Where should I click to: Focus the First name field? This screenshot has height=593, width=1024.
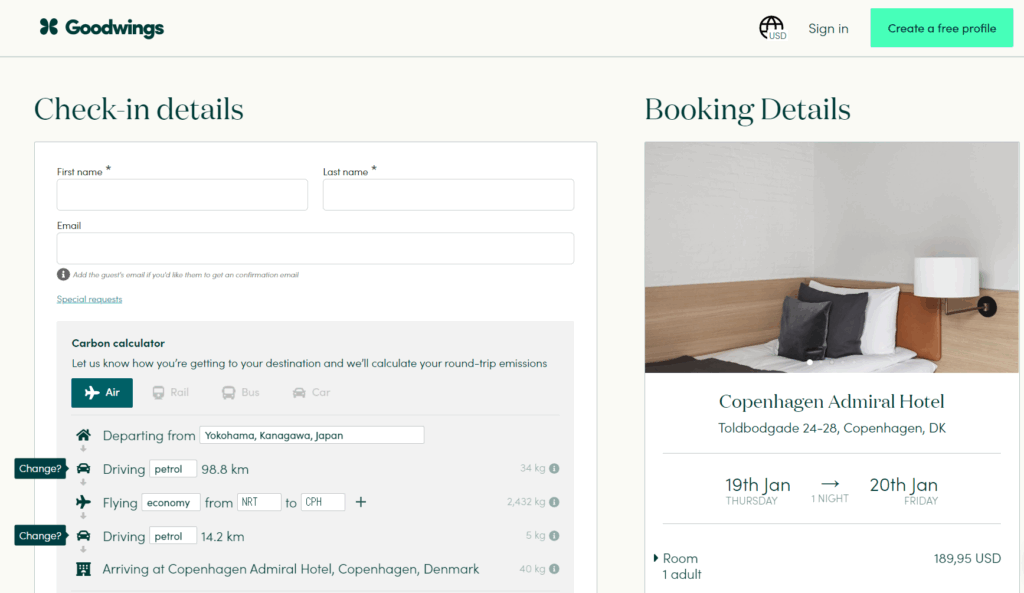[x=182, y=195]
